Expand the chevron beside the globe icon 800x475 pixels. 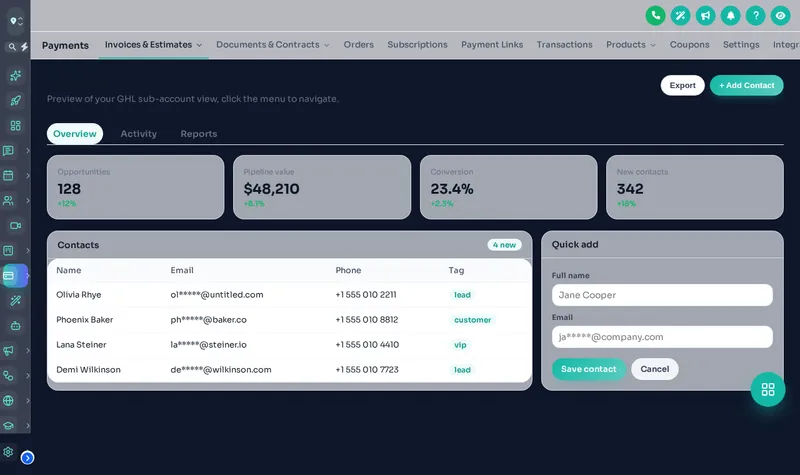pos(28,401)
